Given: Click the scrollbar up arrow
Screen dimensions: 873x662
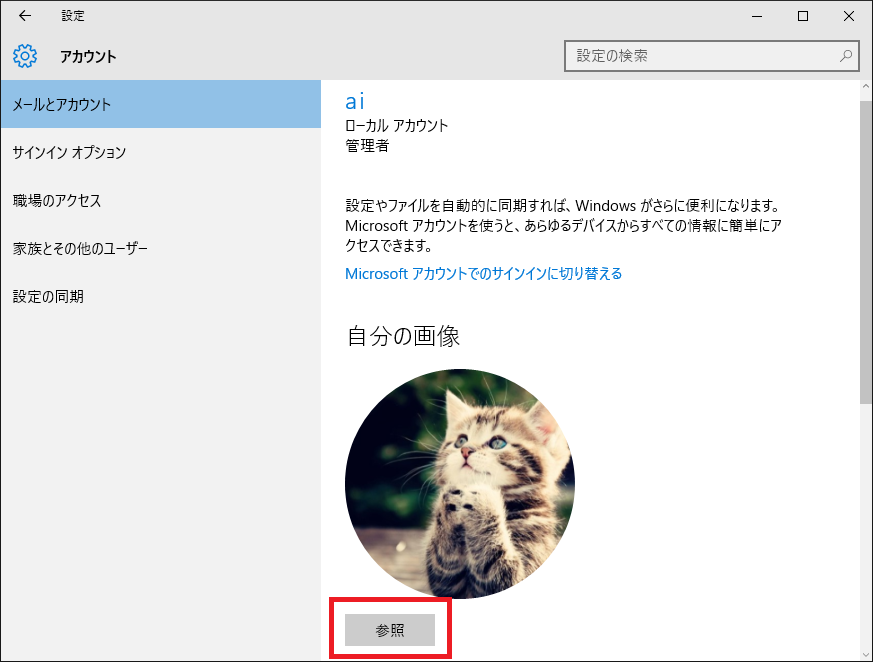Looking at the screenshot, I should tap(866, 89).
